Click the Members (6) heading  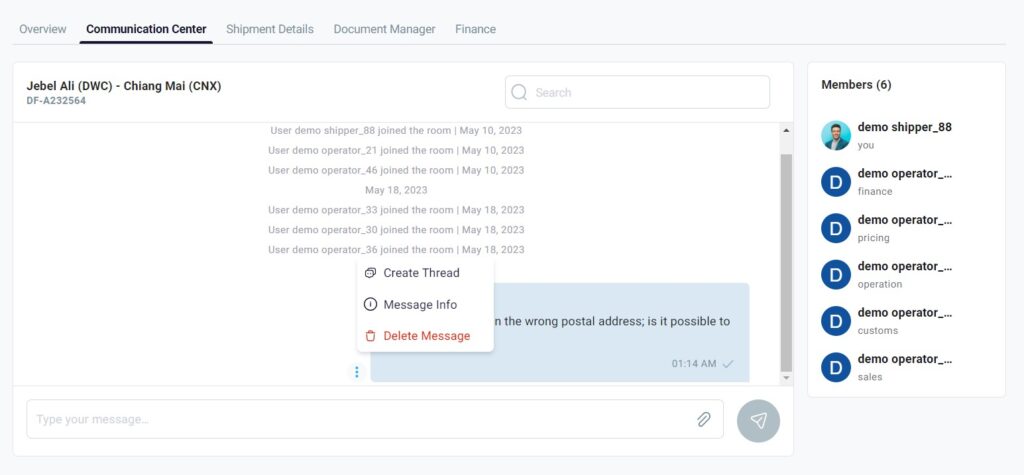856,85
